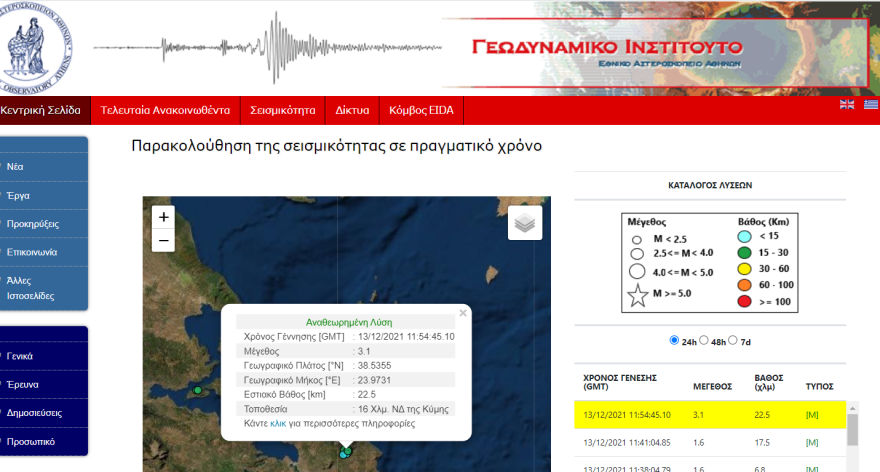Click the M < 2.5 legend circle
Image resolution: width=880 pixels, height=472 pixels.
[636, 240]
